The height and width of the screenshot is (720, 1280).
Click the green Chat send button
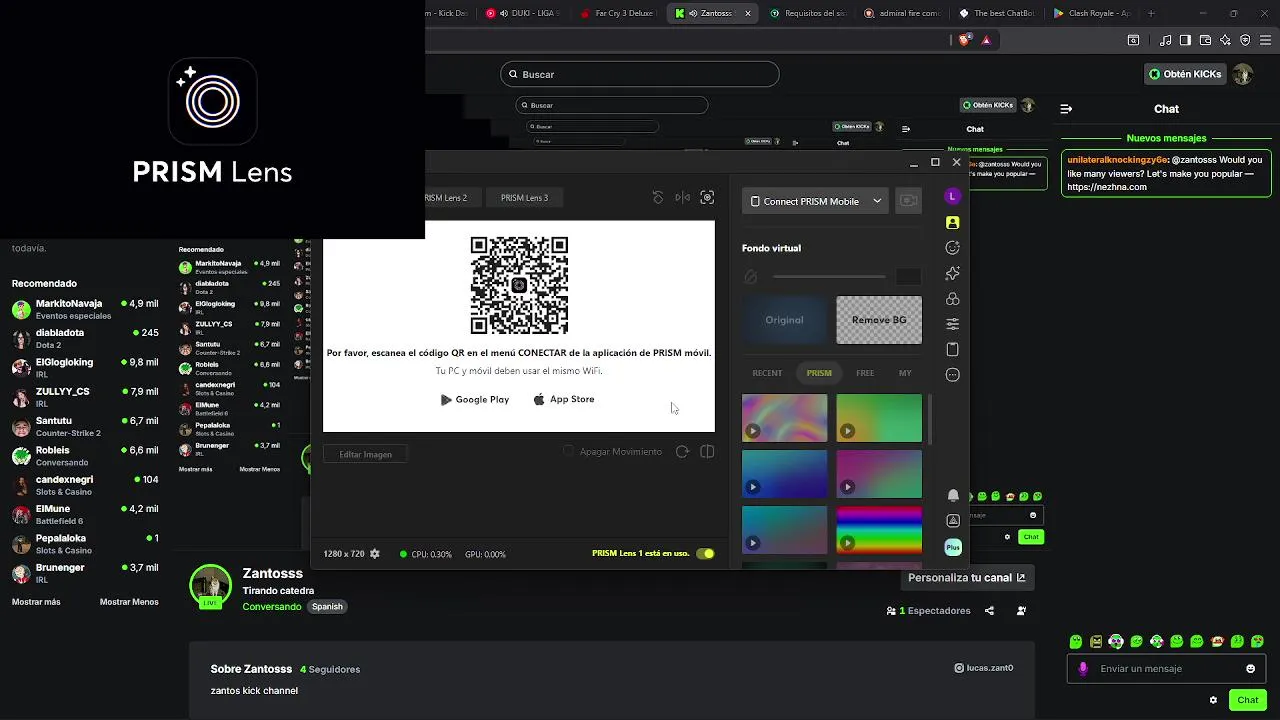[x=1246, y=700]
